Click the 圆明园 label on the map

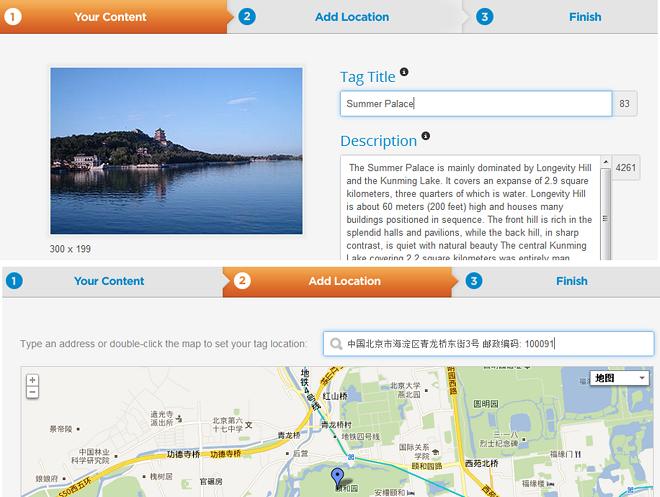[486, 404]
